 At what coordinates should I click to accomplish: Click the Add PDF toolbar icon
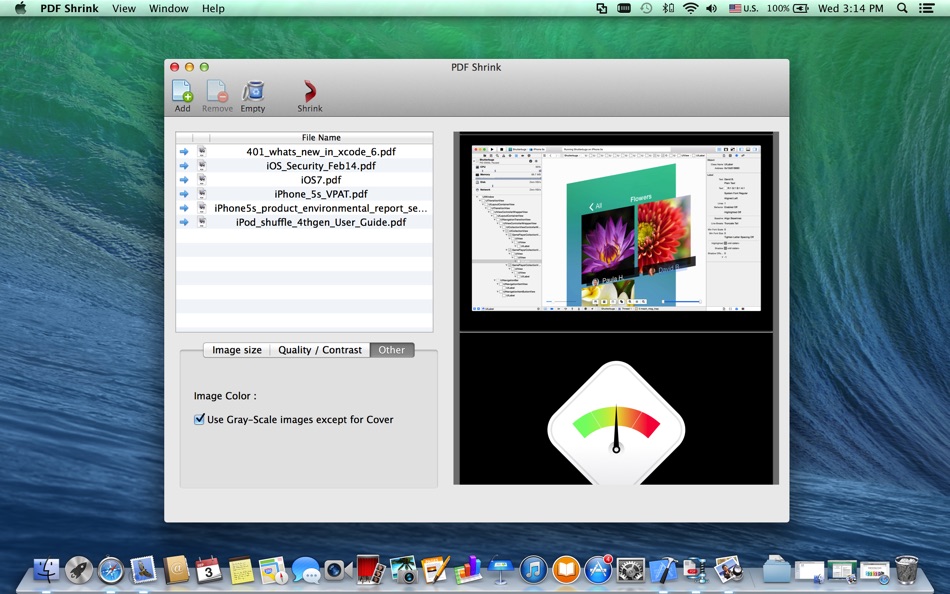(182, 91)
